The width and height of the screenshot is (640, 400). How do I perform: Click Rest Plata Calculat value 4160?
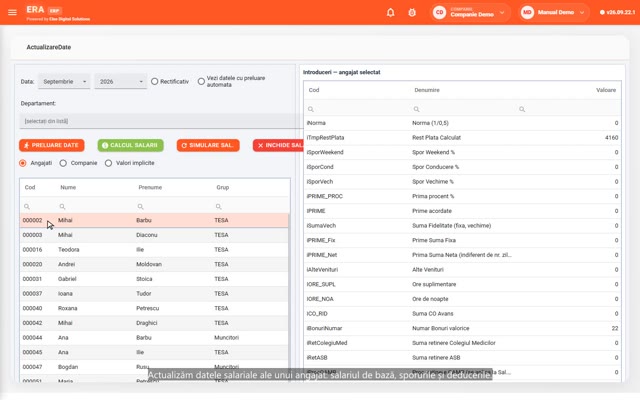click(611, 138)
